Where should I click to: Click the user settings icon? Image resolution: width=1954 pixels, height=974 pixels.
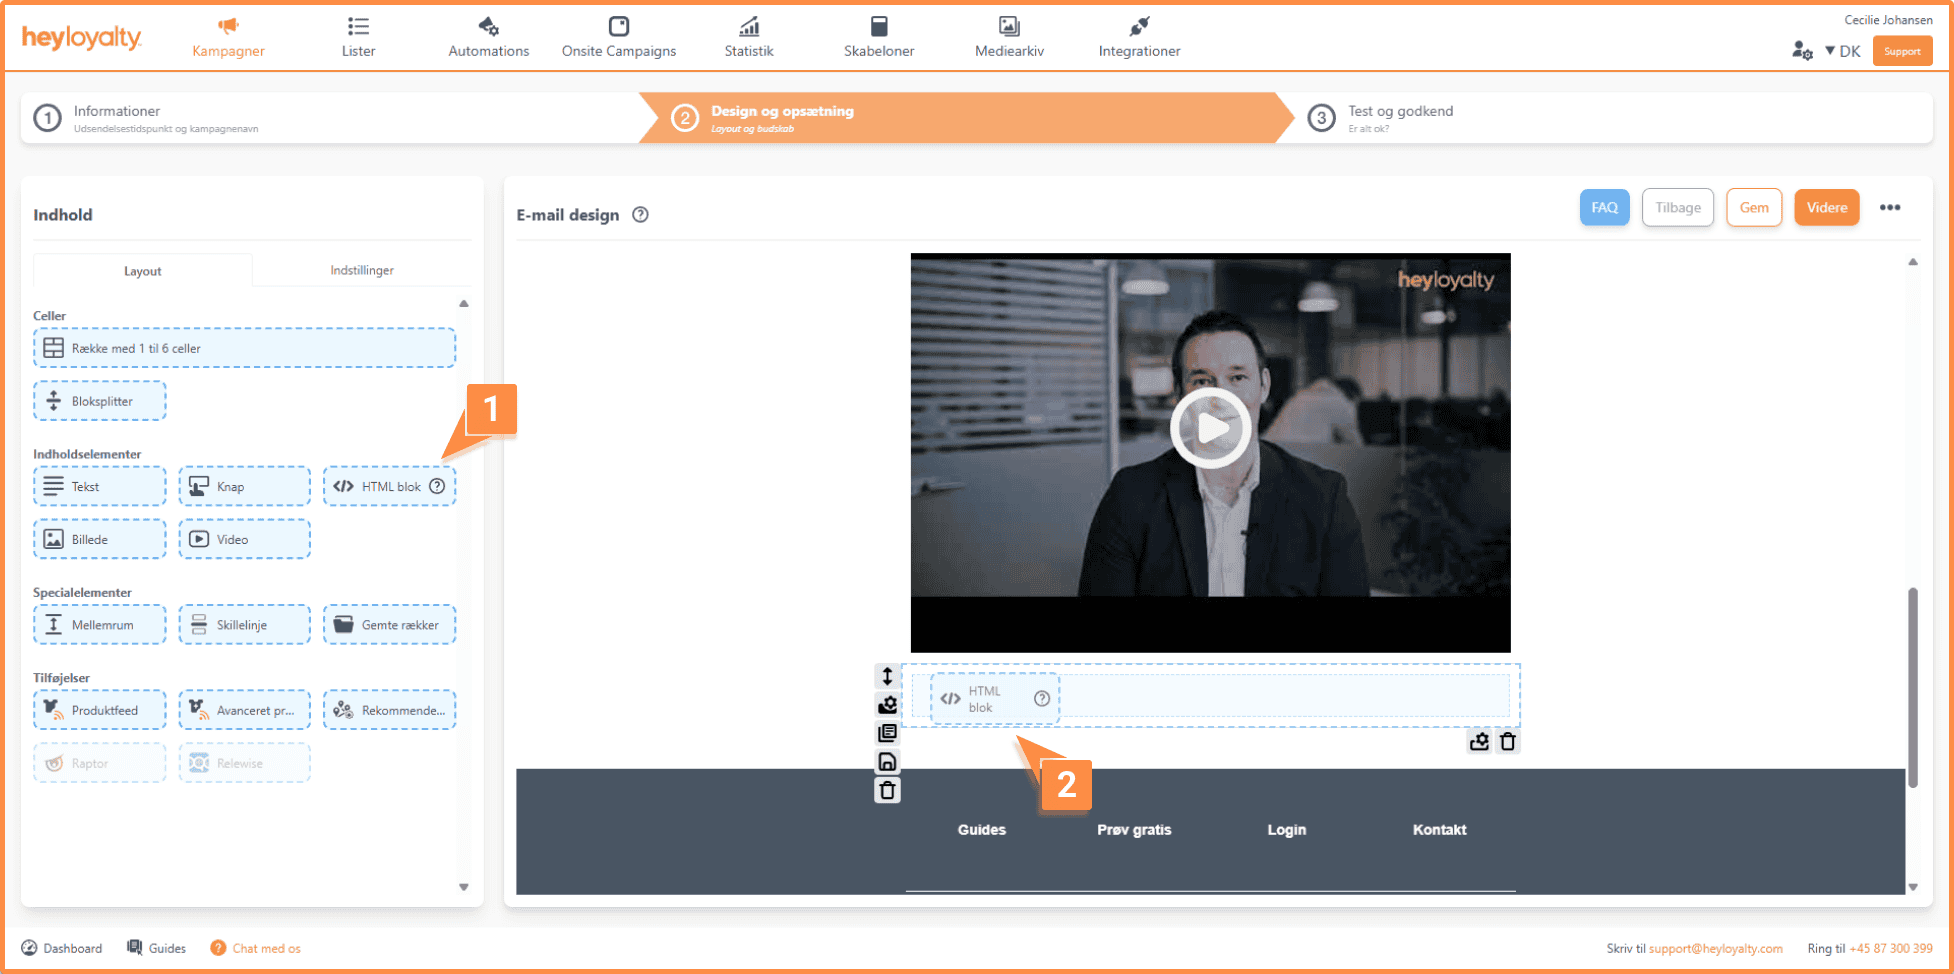(1802, 51)
